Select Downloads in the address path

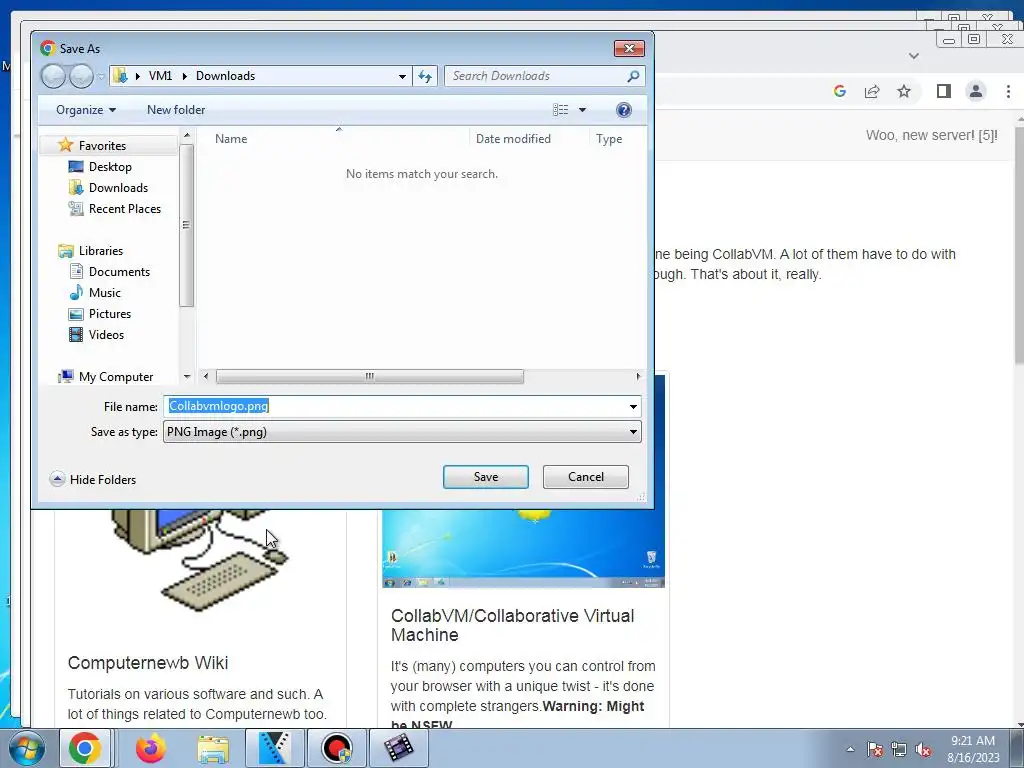[225, 76]
